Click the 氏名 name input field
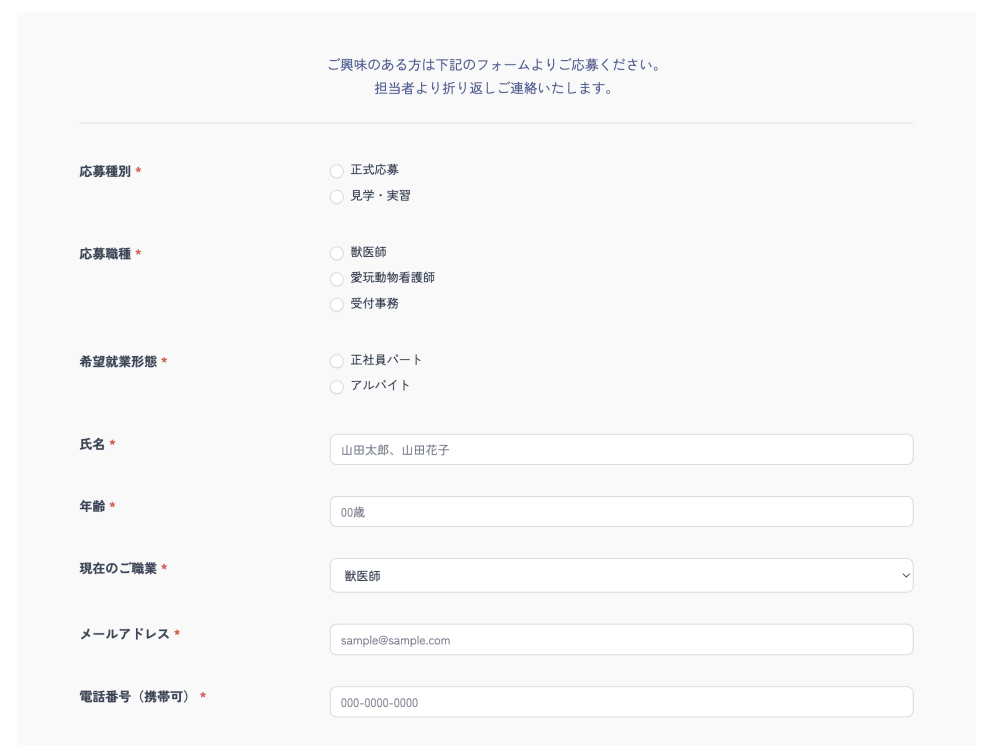The image size is (1000, 745). point(620,449)
